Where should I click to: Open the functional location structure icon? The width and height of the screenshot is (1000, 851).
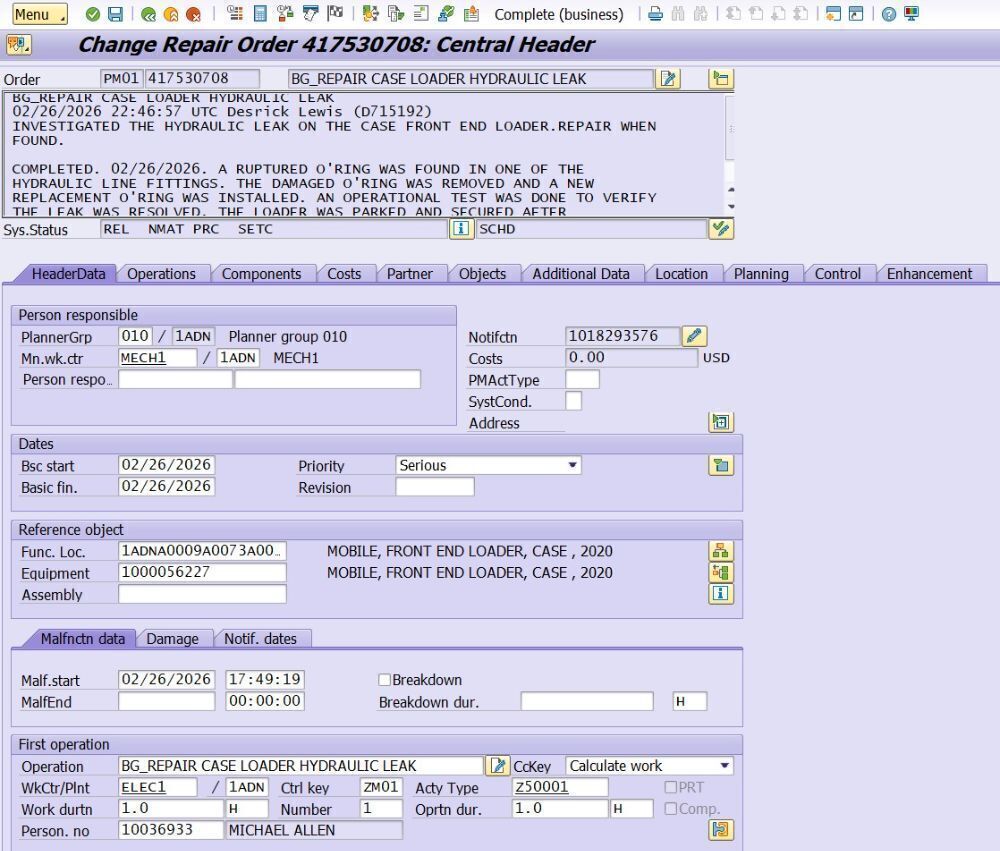click(721, 551)
